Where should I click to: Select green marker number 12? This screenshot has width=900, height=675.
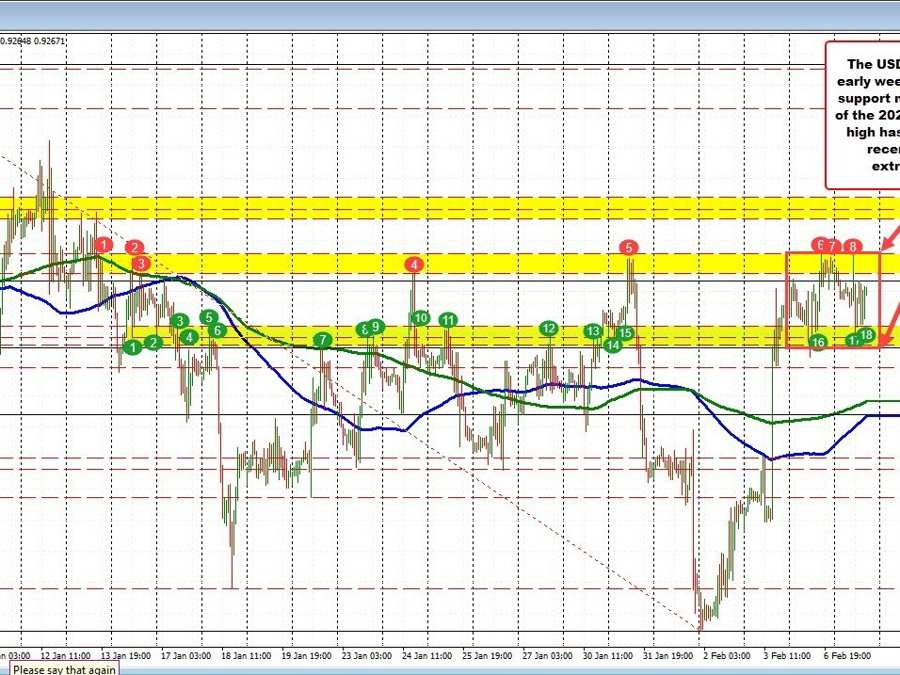coord(548,328)
